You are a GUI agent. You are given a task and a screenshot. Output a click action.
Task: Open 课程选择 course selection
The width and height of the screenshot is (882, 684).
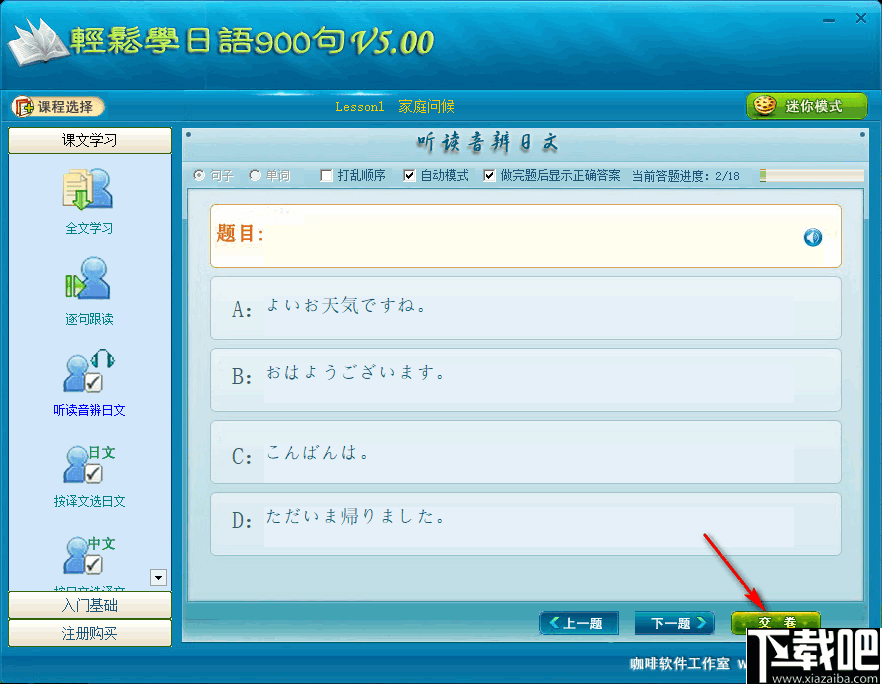click(x=57, y=106)
